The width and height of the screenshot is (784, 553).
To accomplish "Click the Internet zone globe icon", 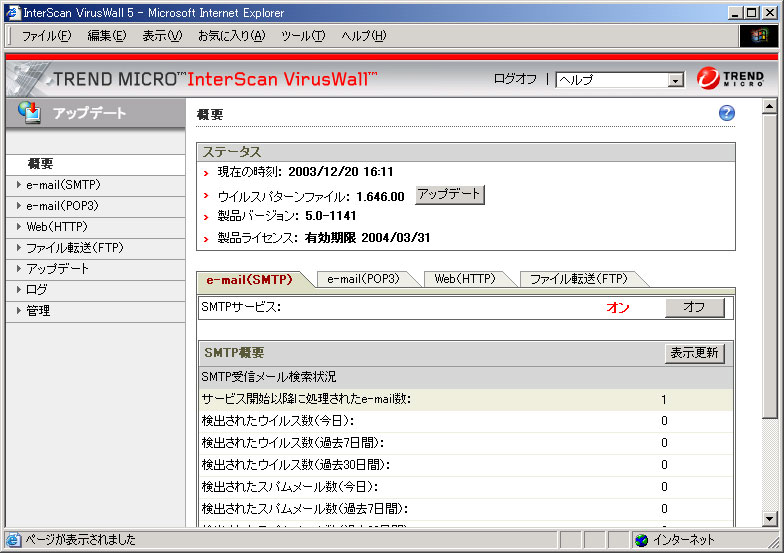I will click(x=642, y=540).
